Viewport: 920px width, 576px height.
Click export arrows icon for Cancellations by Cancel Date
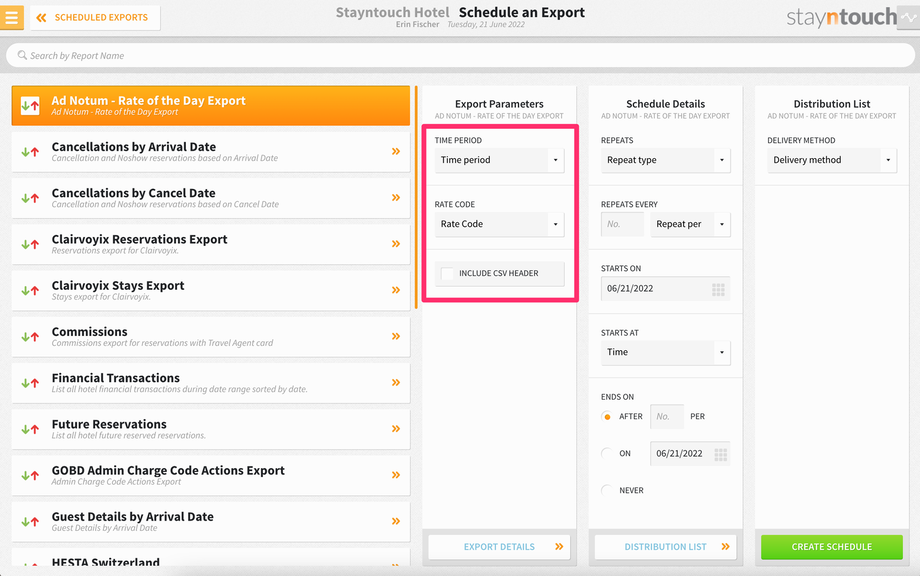[30, 198]
